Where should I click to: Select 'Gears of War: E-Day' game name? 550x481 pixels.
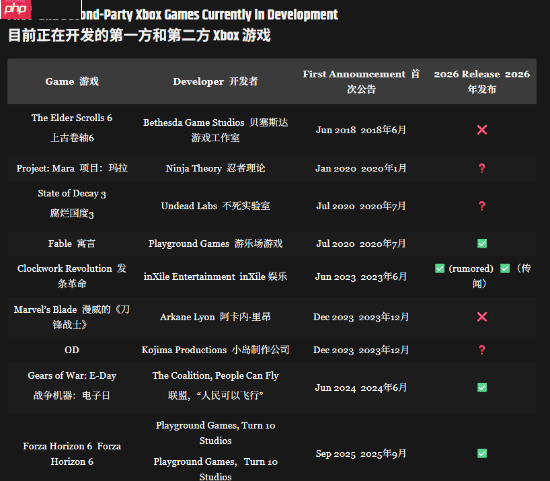72,375
